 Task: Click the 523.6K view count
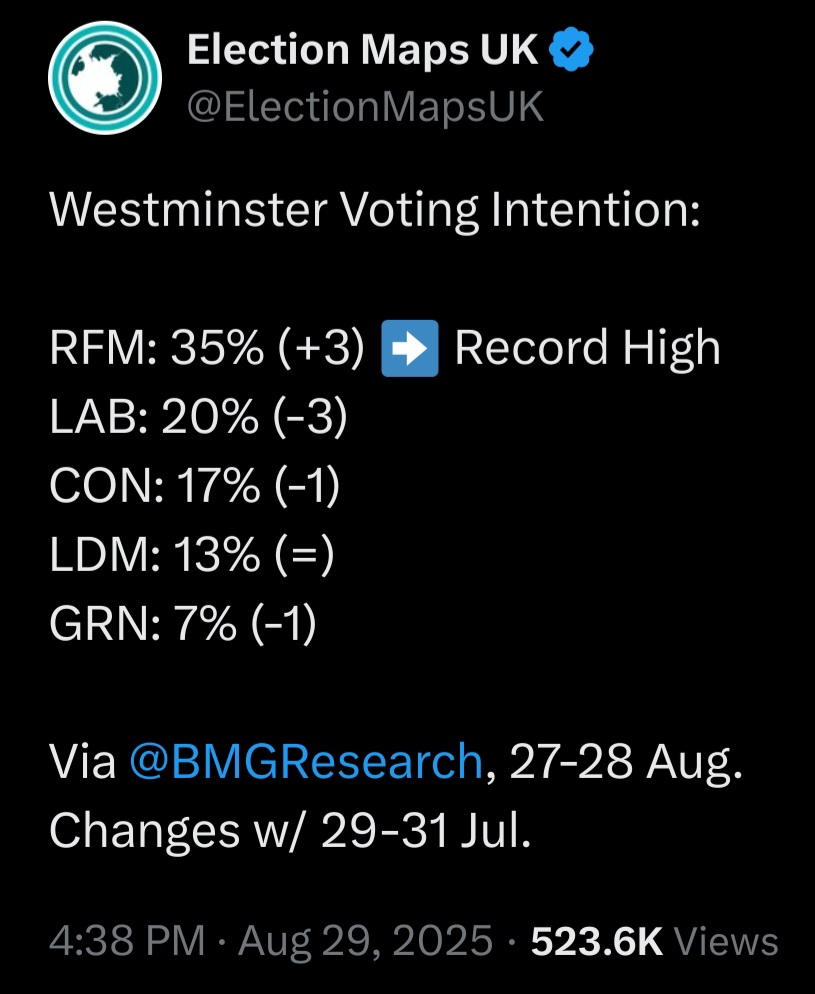(x=596, y=941)
